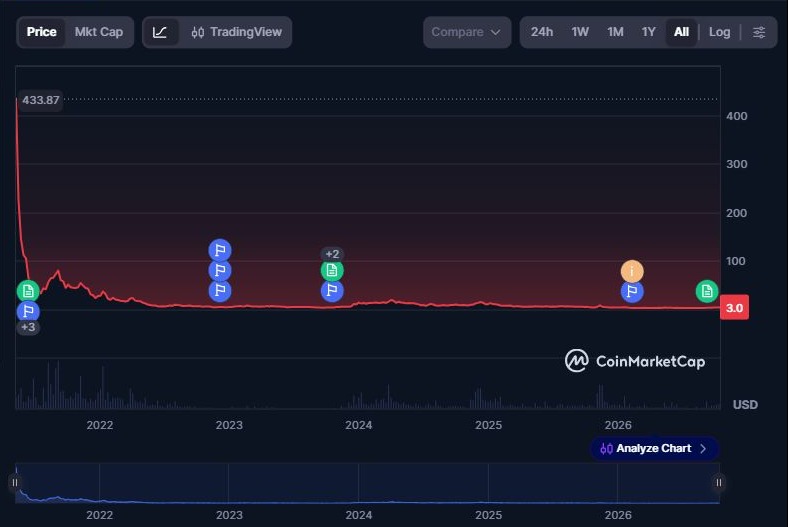Open the orange info marker near 2026
This screenshot has width=788, height=527.
coord(632,271)
